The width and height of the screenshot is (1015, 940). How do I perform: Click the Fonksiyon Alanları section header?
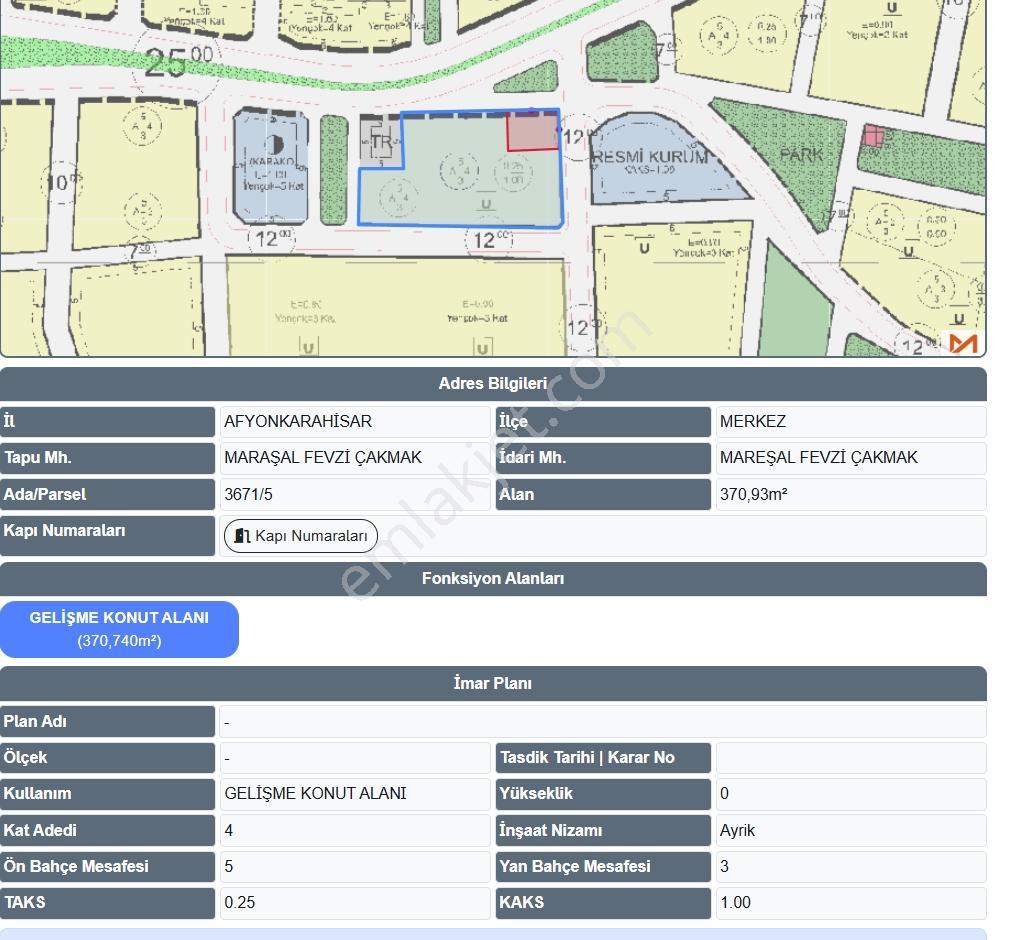[x=493, y=579]
